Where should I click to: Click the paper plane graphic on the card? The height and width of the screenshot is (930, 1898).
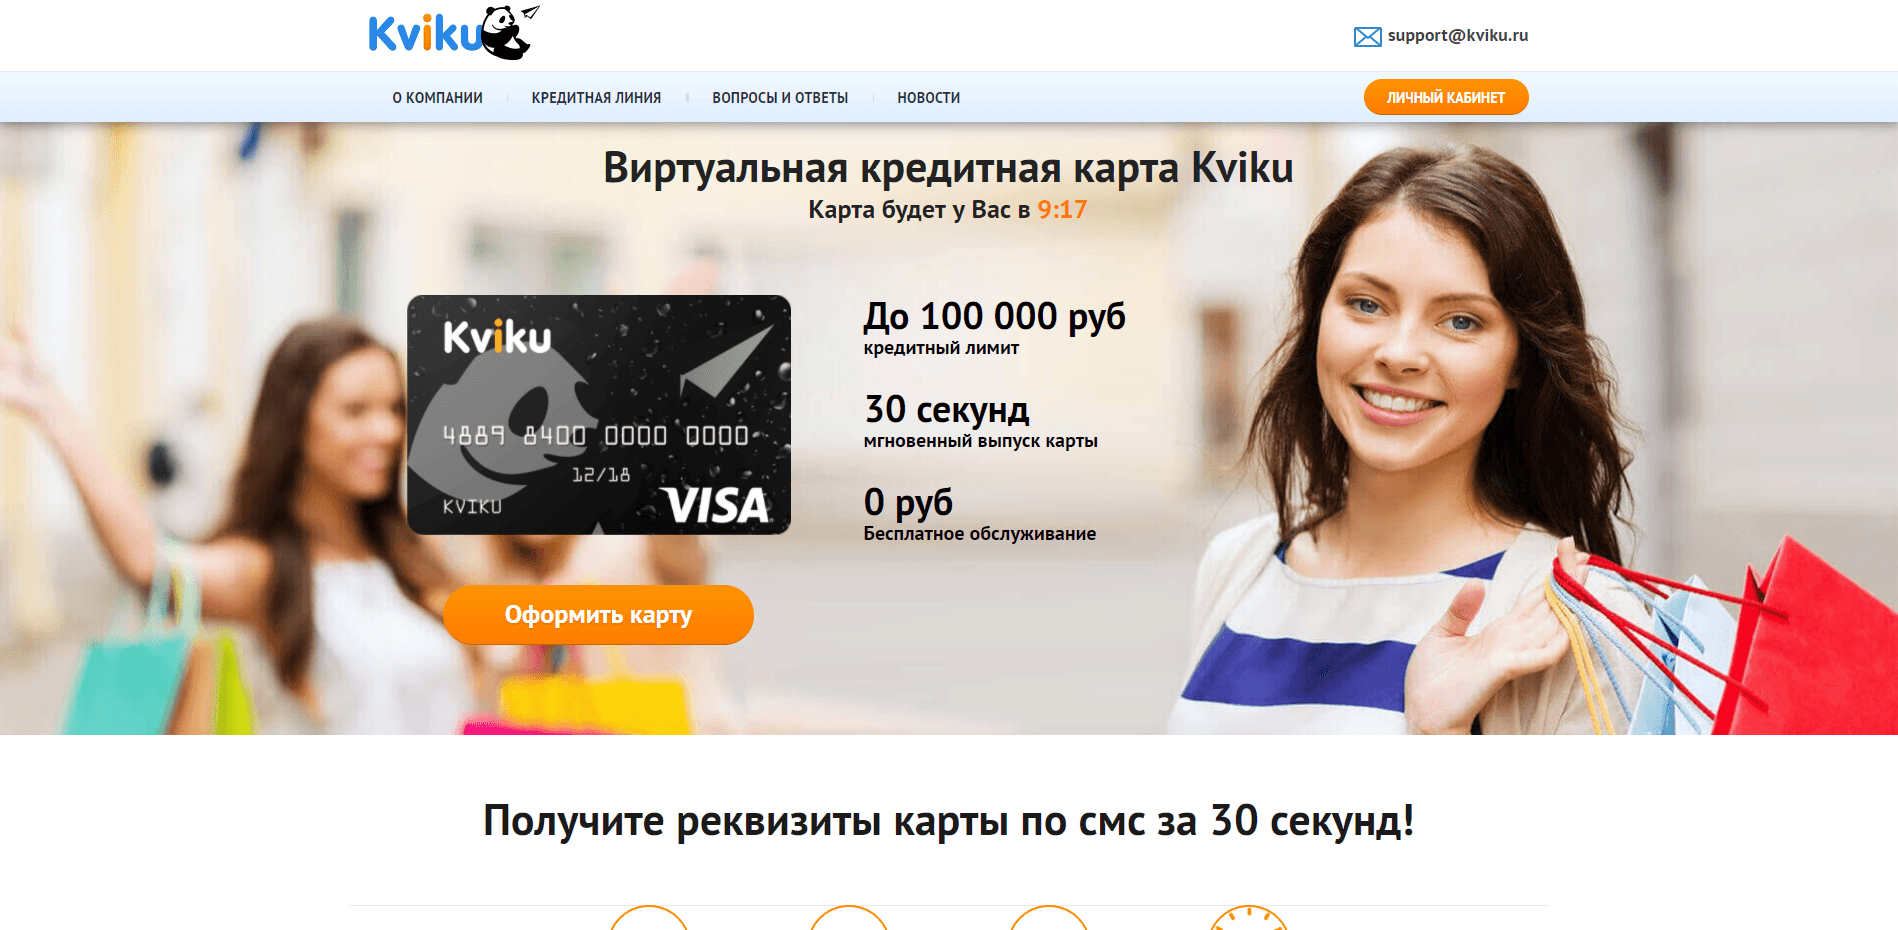[x=726, y=362]
